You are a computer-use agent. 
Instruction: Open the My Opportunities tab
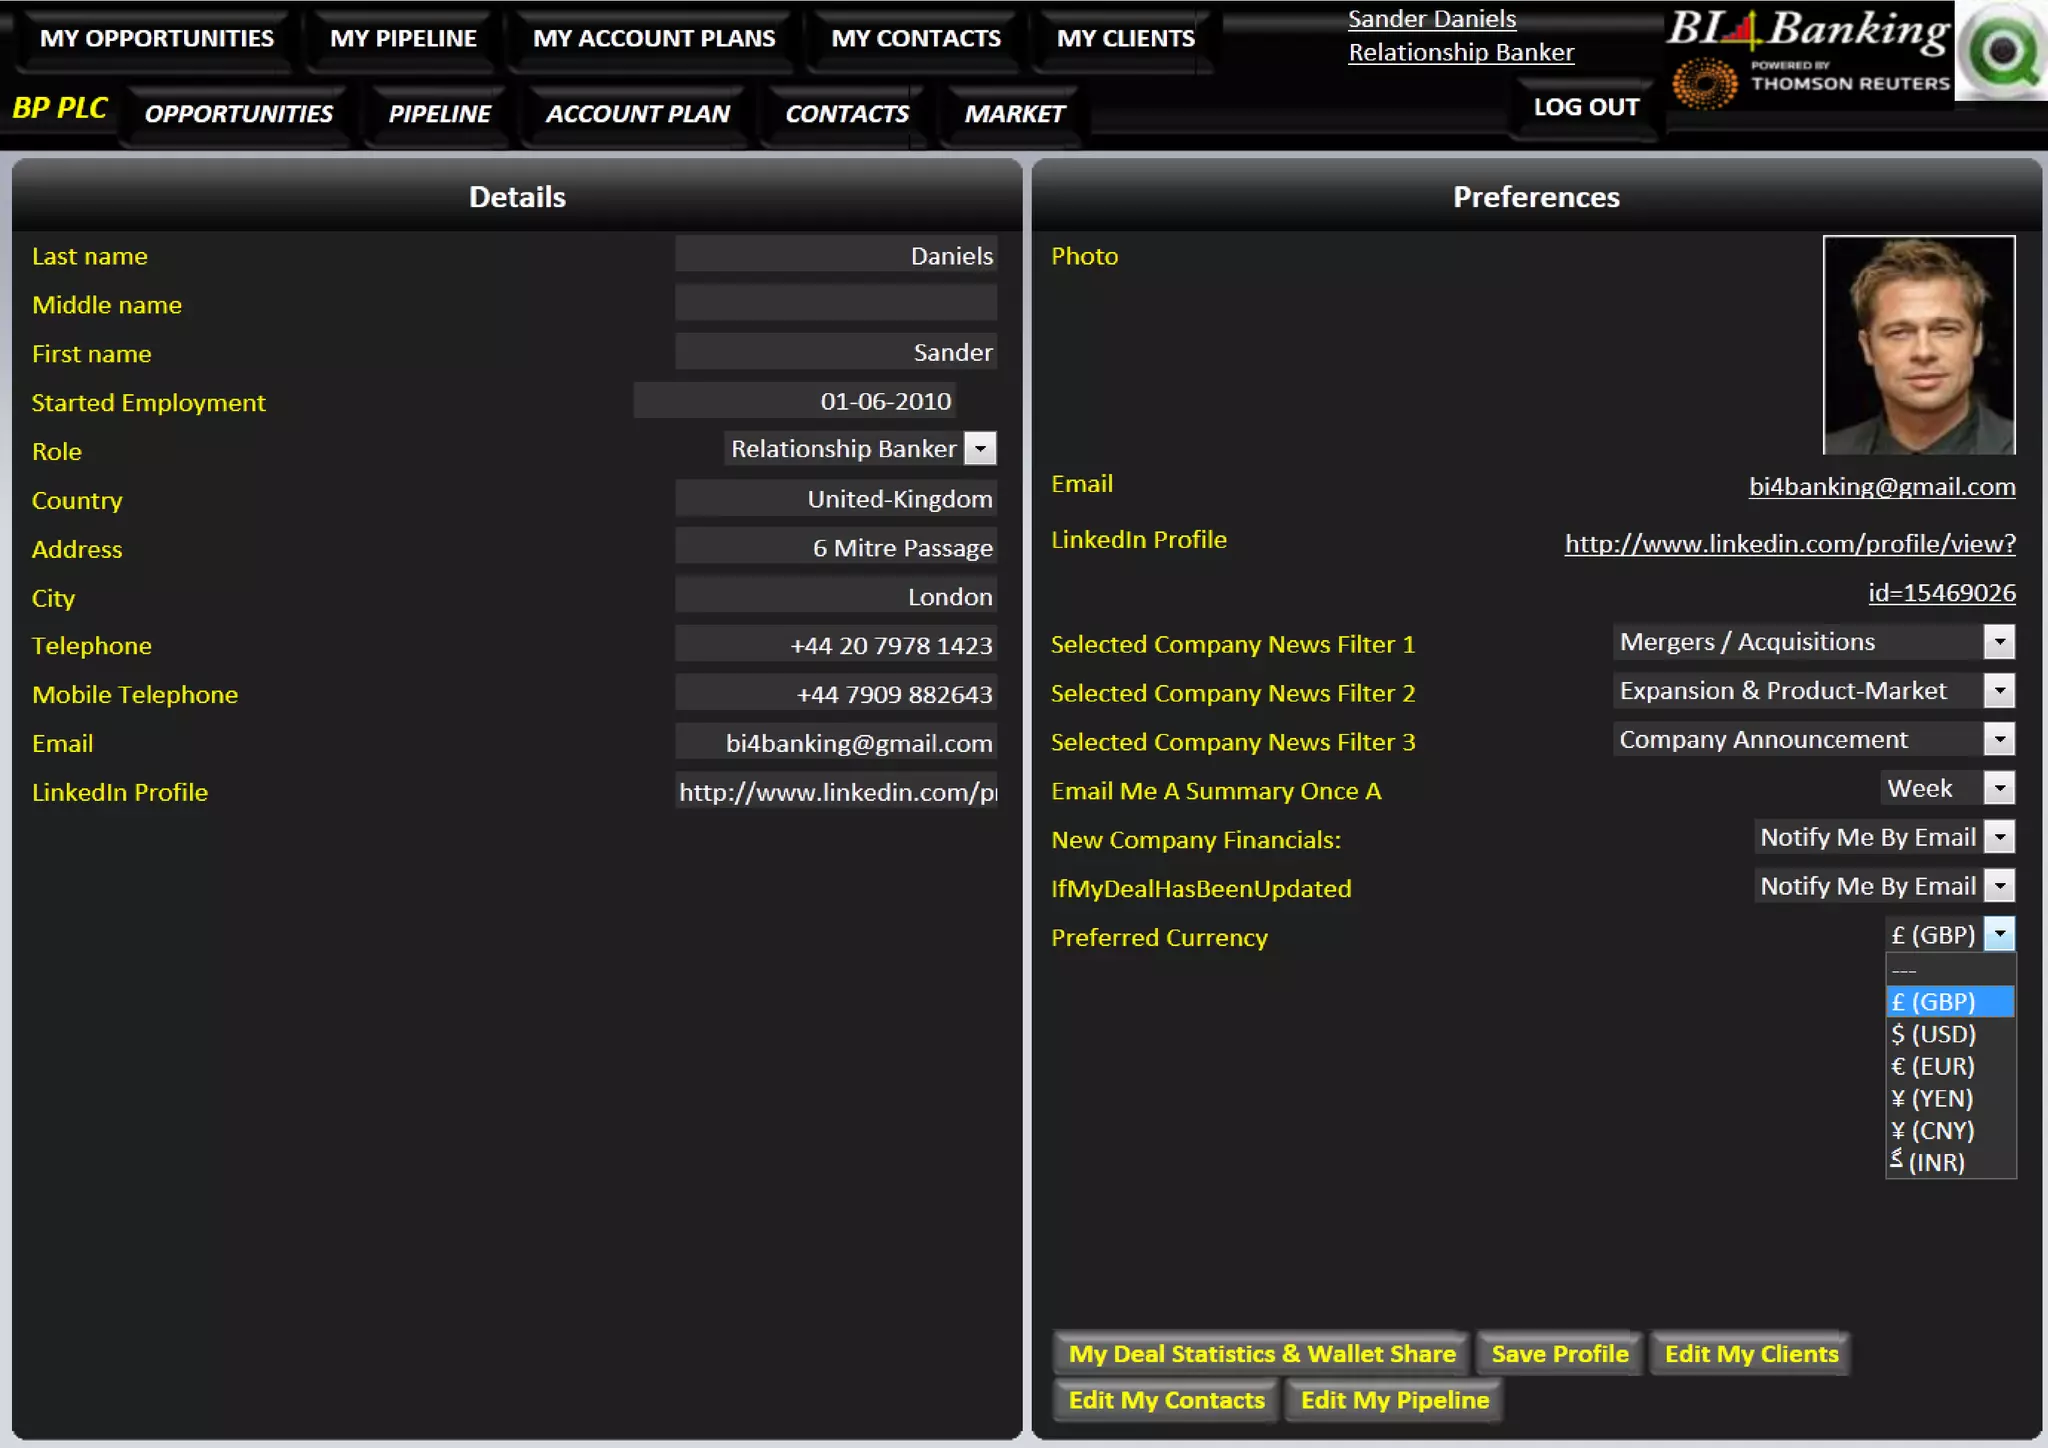157,39
